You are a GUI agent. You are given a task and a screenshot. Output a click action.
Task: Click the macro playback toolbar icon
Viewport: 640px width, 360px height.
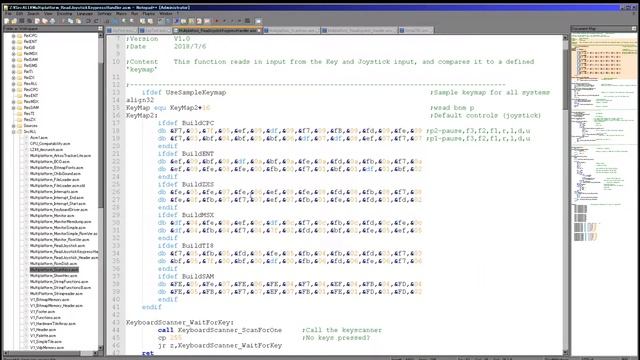pos(232,21)
